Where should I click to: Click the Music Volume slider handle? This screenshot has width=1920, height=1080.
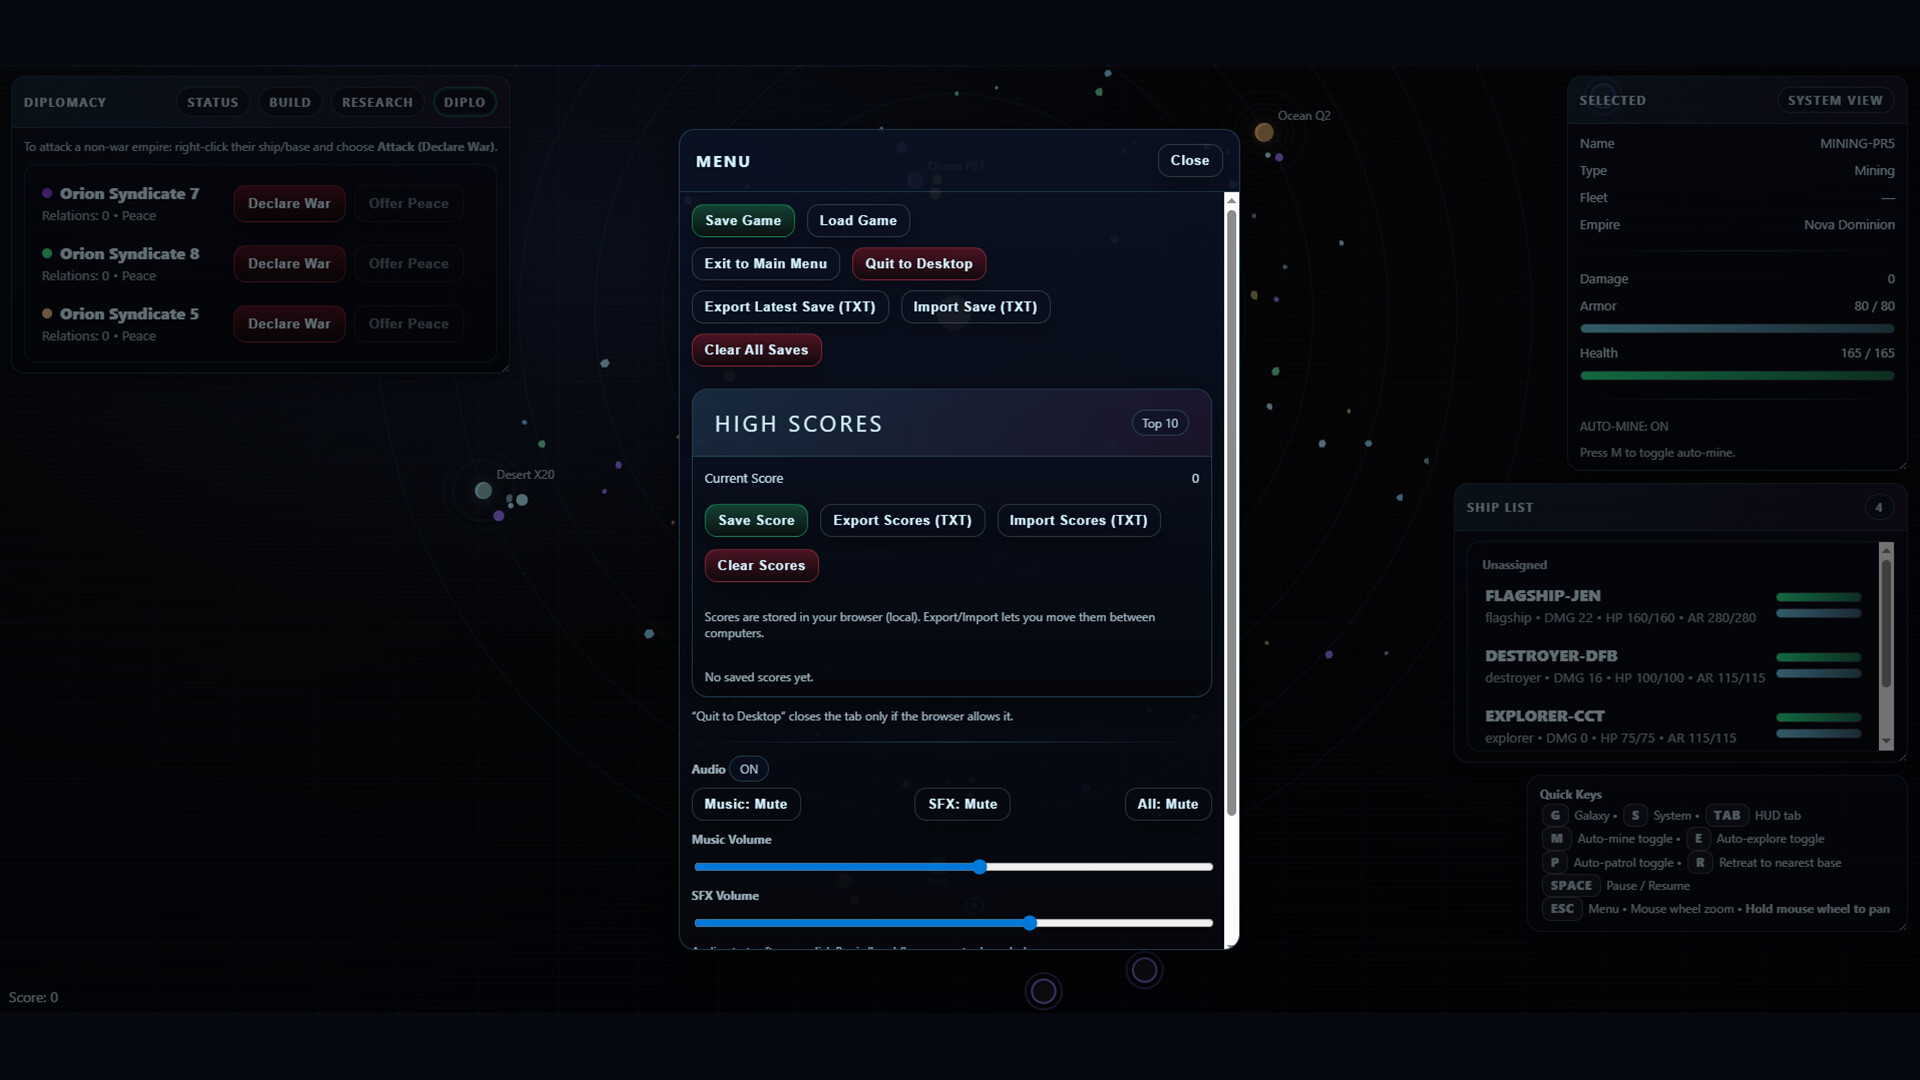980,867
